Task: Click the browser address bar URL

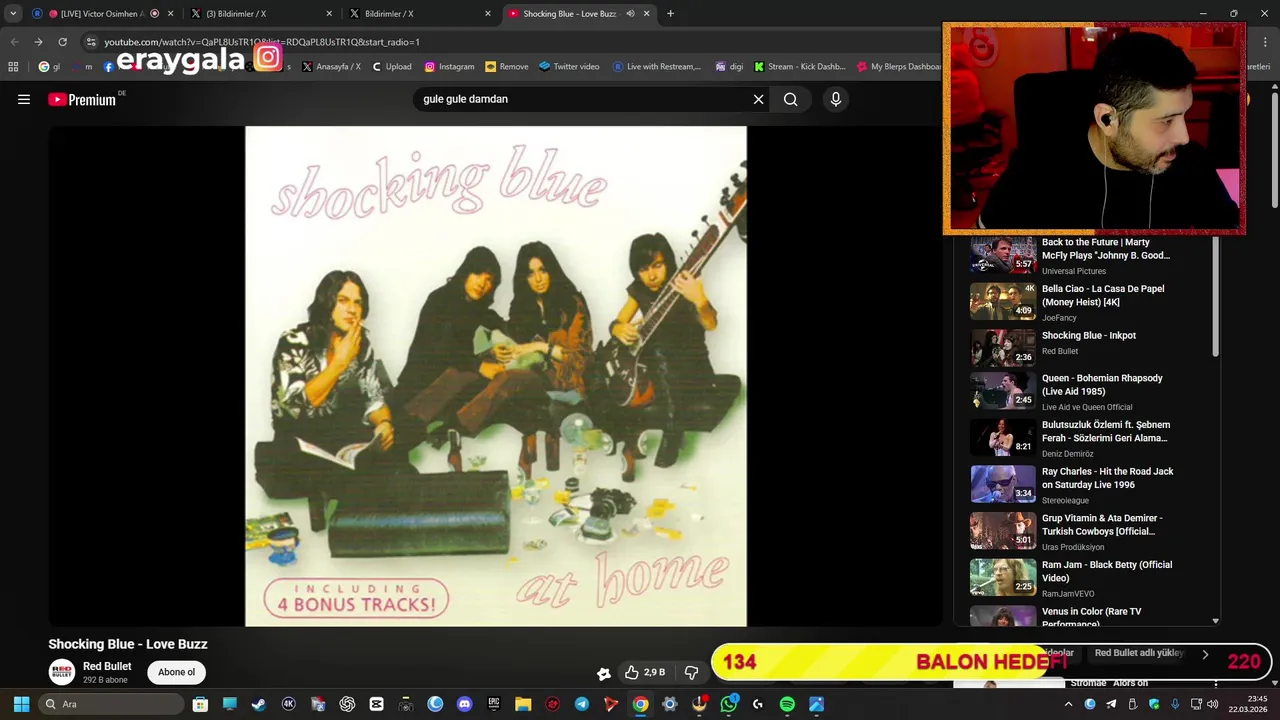Action: [x=262, y=42]
